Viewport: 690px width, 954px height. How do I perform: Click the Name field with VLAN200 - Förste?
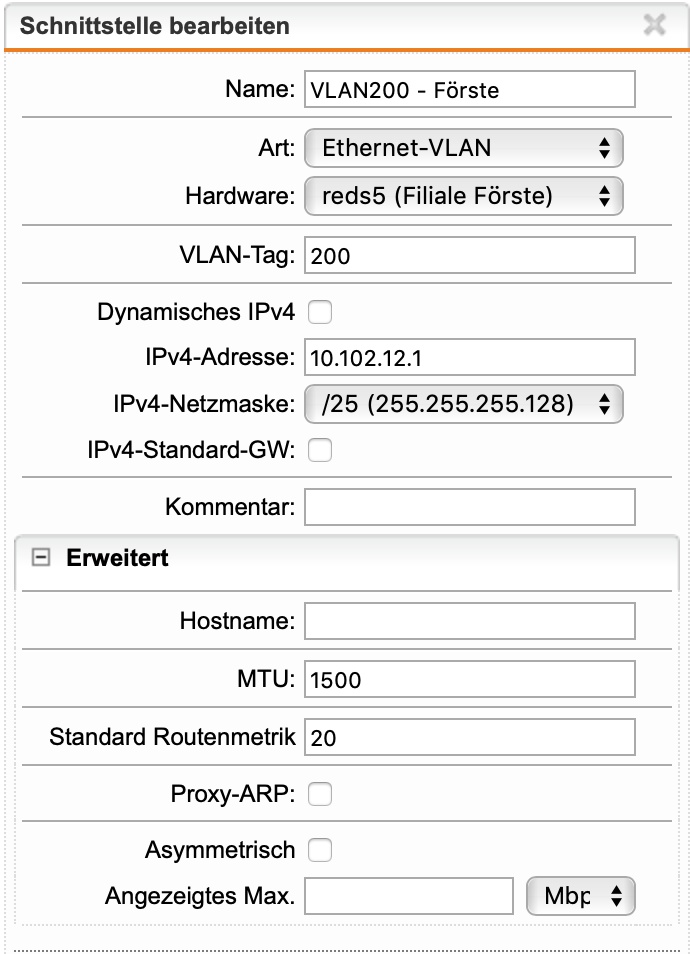(x=469, y=89)
